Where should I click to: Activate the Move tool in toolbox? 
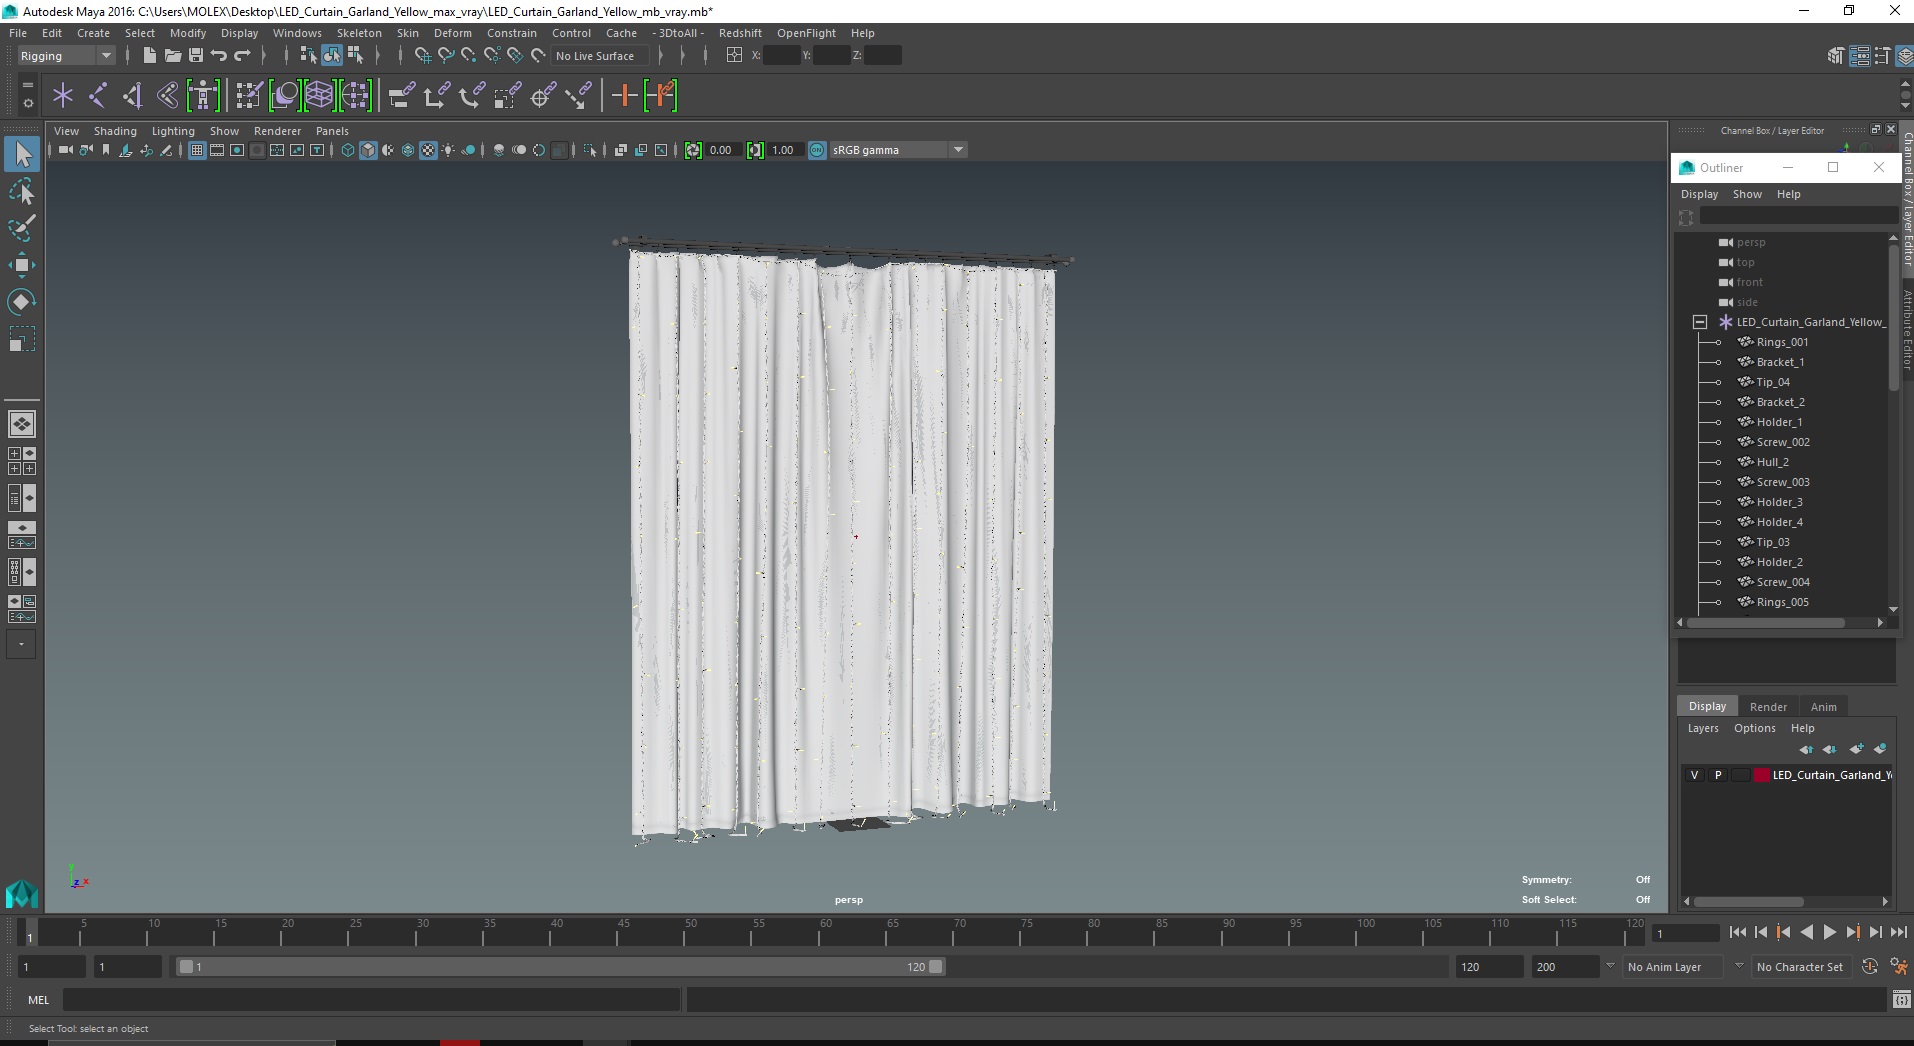[22, 265]
